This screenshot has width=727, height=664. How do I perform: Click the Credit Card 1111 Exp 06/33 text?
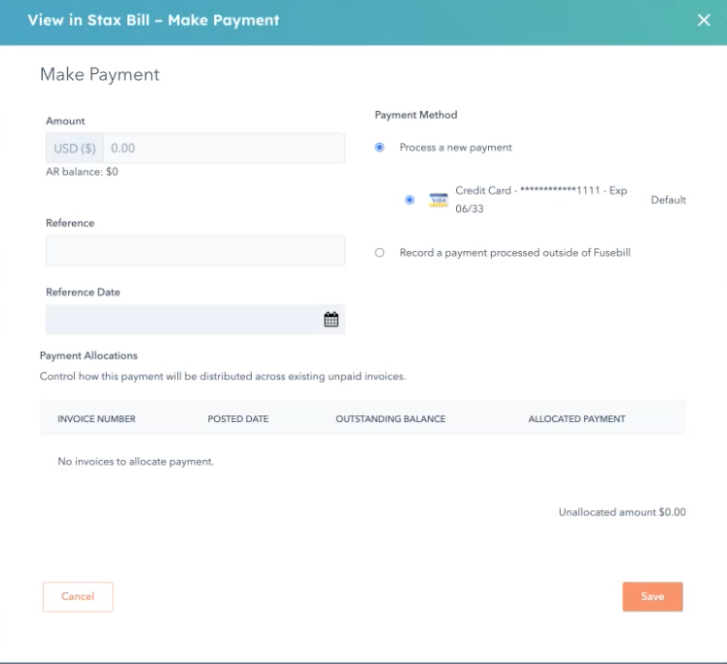click(x=541, y=199)
